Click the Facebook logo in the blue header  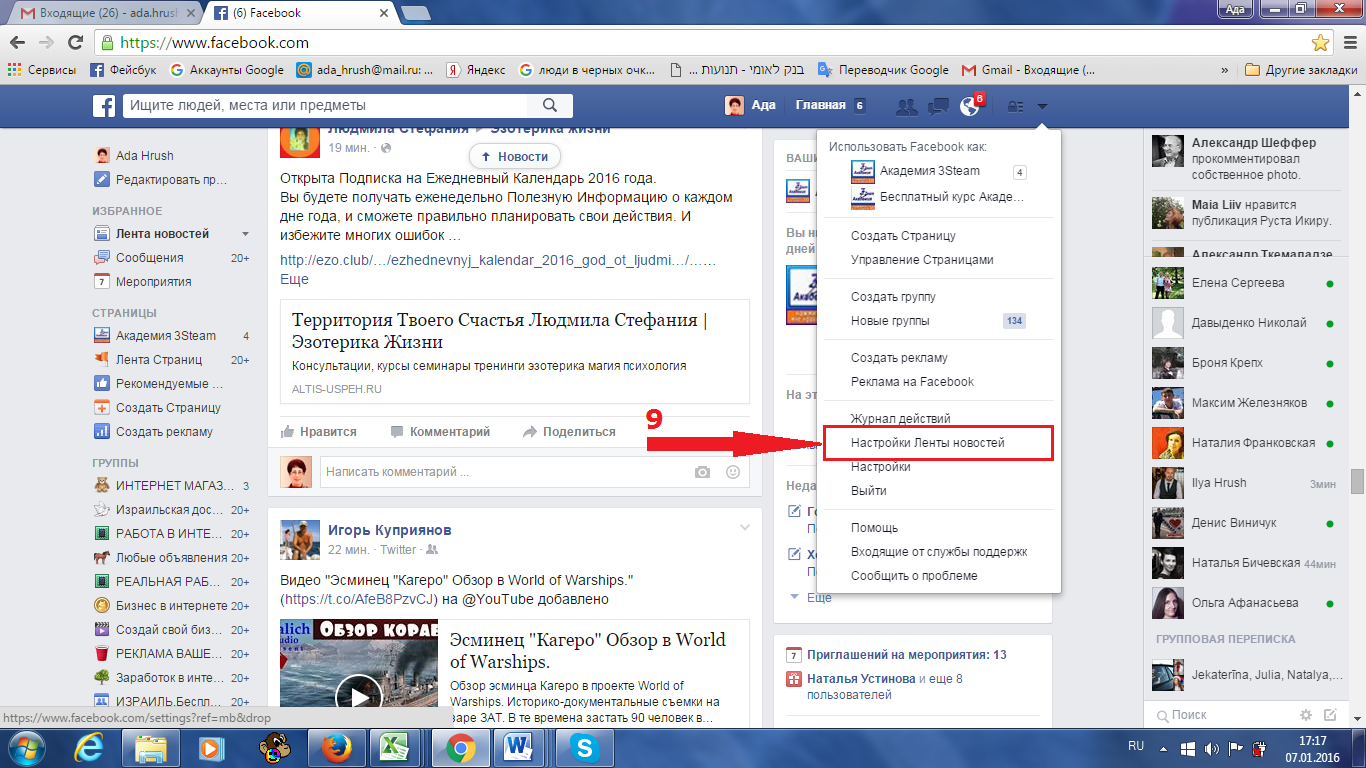tap(104, 106)
